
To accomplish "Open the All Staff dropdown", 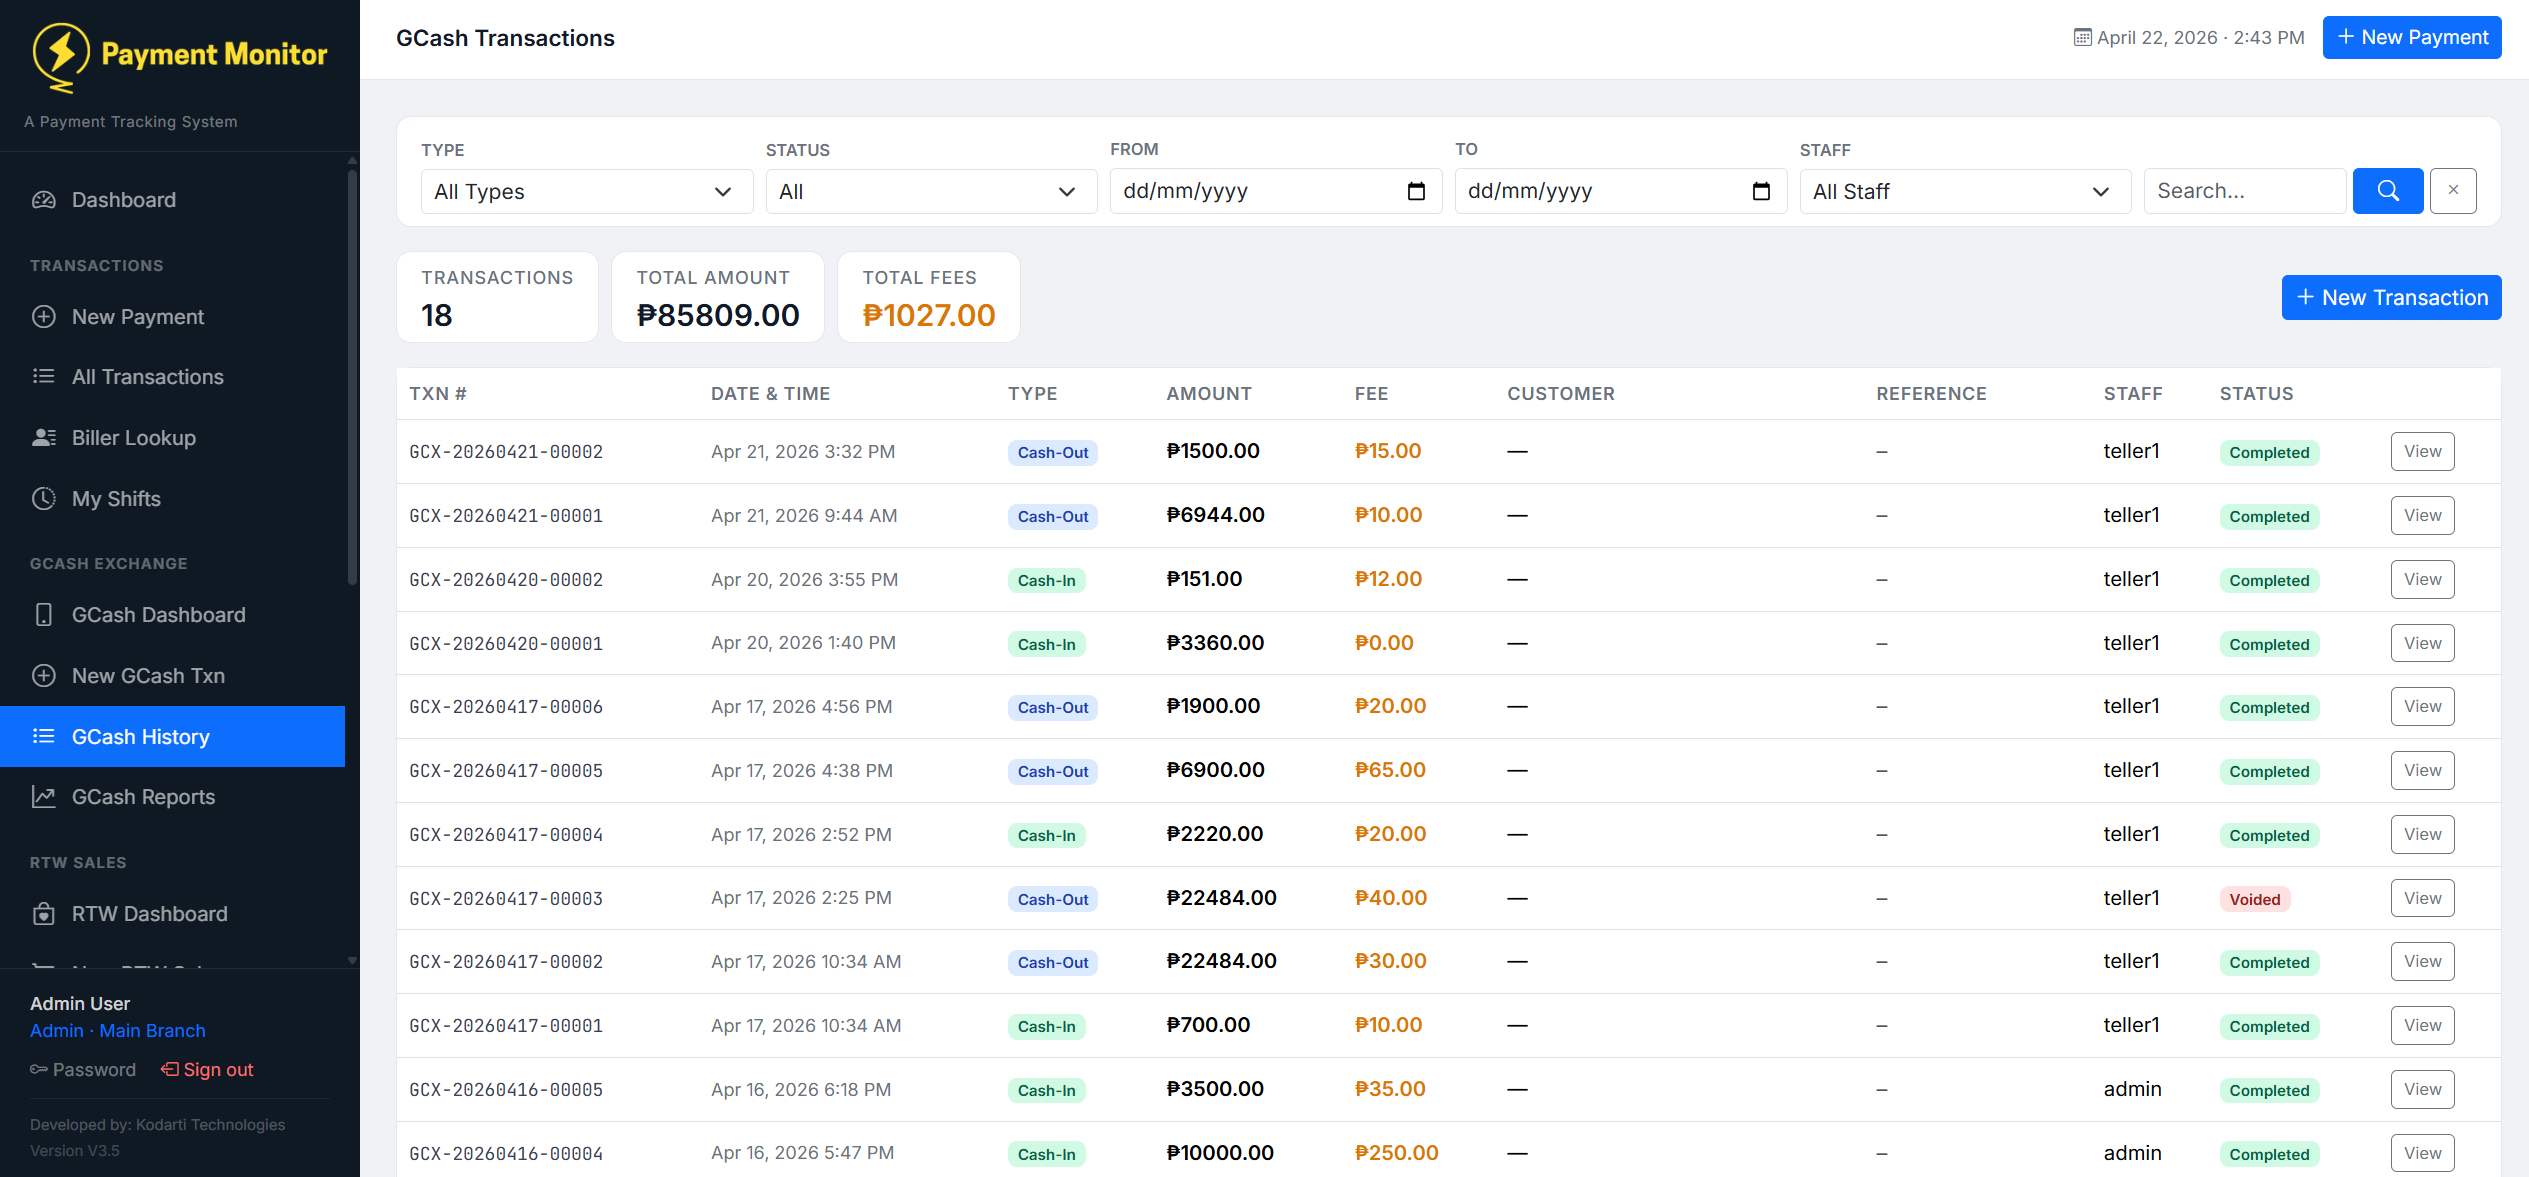I will coord(1963,191).
